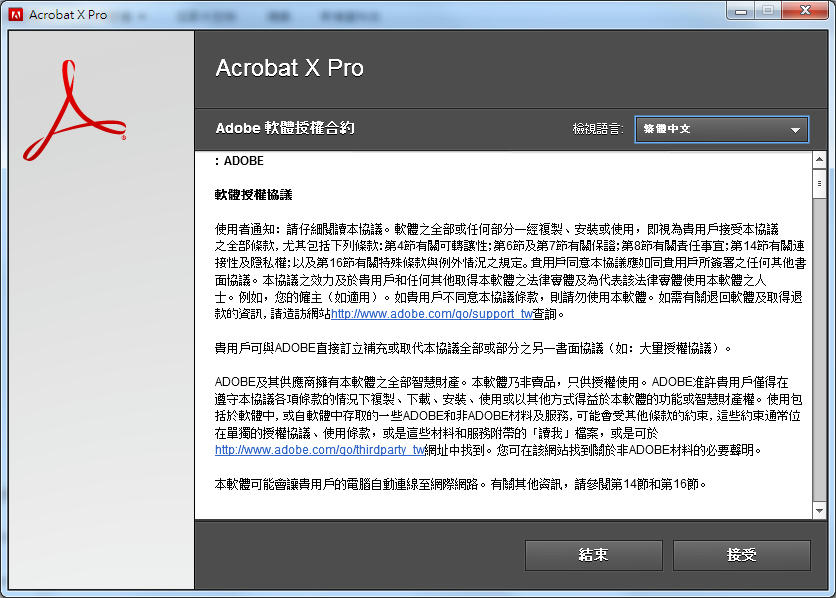Click the paragraph starting with ADOBE及其供應商

click(x=509, y=416)
